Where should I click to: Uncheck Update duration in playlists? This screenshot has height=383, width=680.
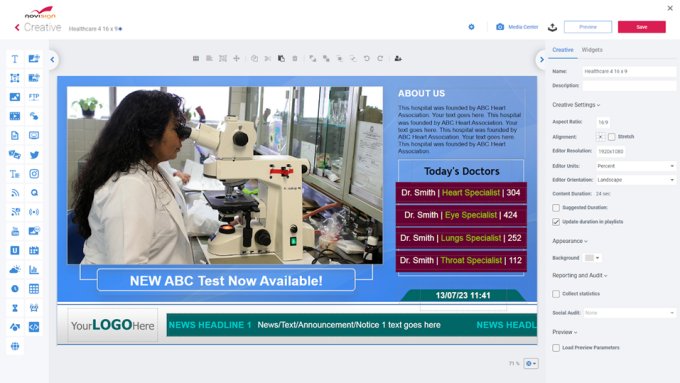(556, 222)
